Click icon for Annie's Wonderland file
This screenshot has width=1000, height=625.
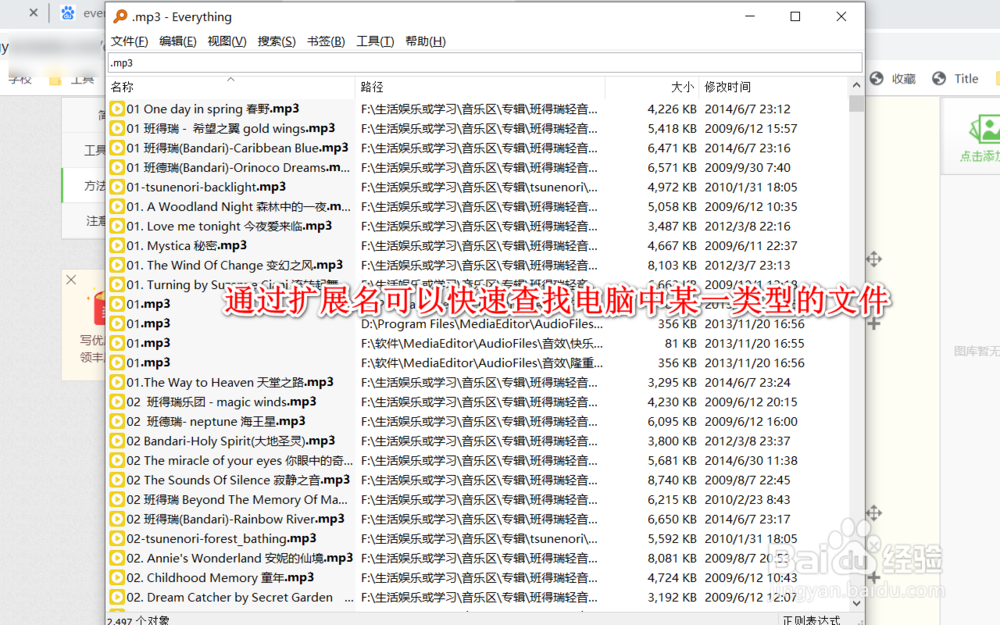[x=117, y=558]
